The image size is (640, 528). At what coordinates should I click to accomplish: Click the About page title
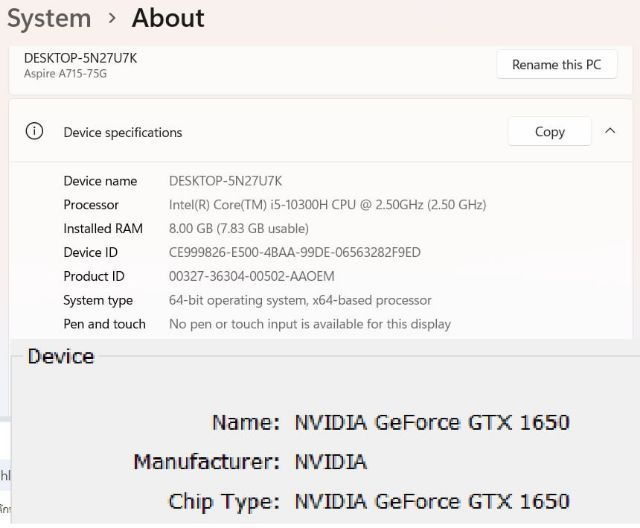(x=168, y=18)
